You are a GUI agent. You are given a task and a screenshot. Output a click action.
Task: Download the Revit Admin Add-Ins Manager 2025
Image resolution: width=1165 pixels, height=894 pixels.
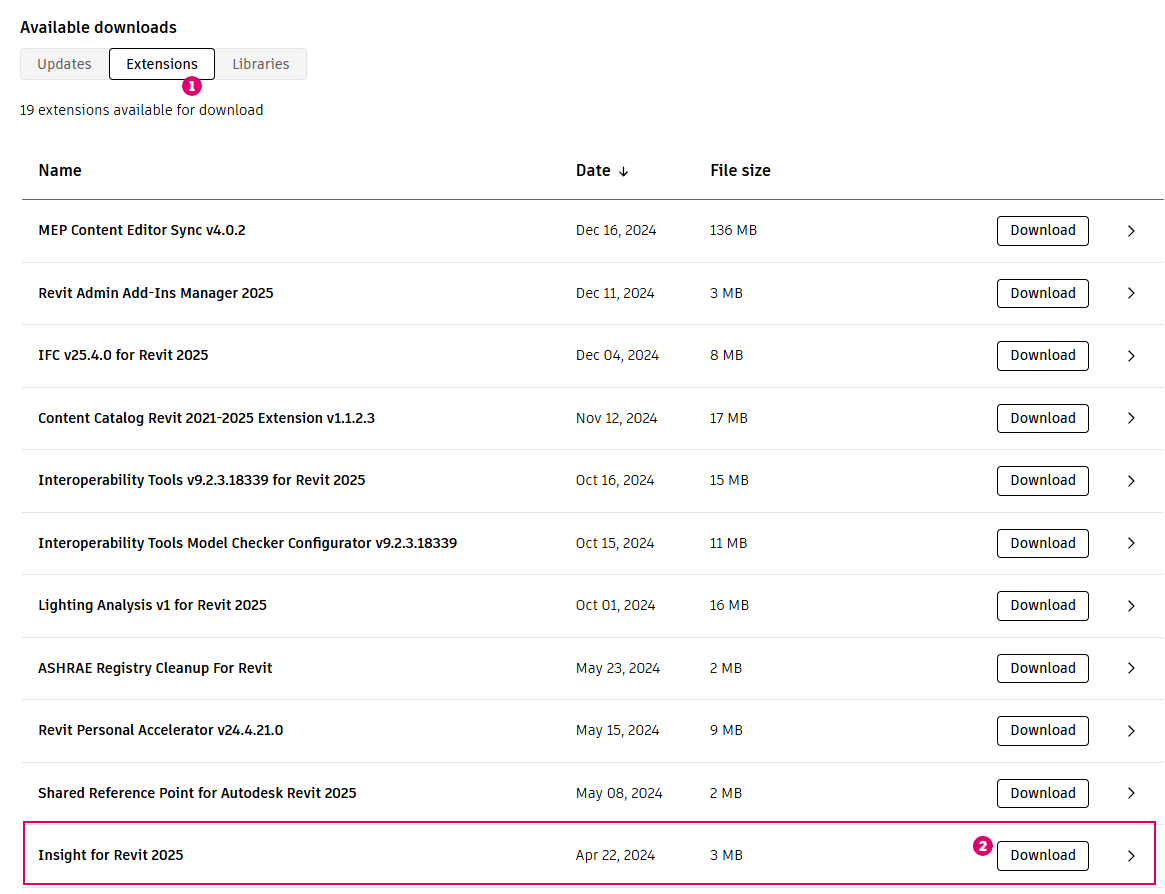pos(1042,293)
